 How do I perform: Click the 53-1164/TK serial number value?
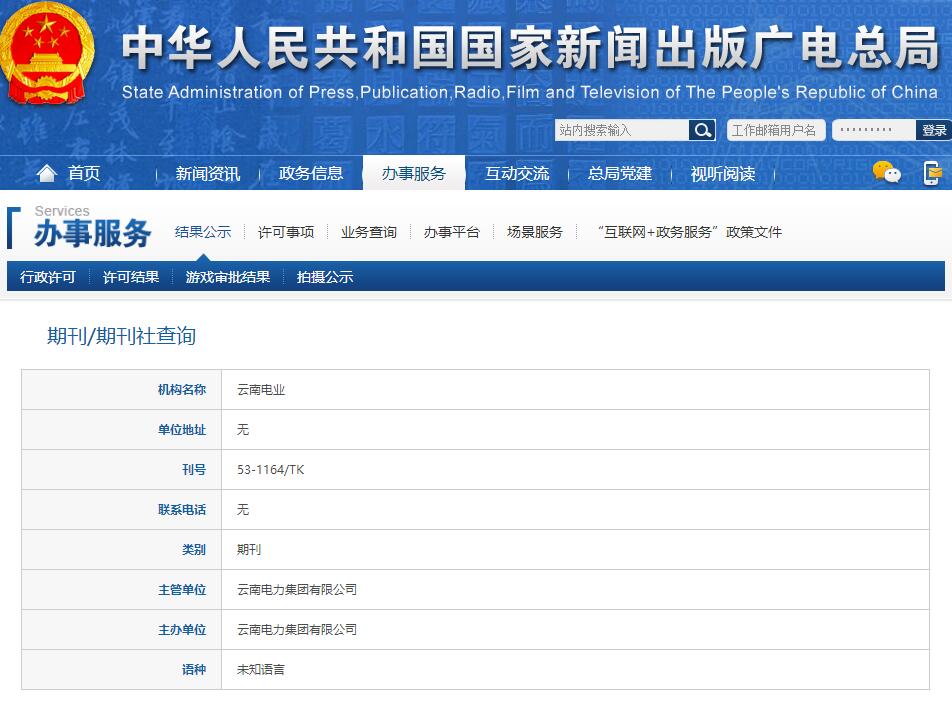(271, 469)
